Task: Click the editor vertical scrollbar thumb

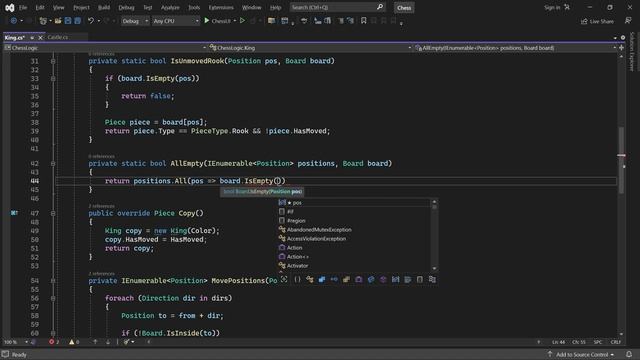Action: pos(621,159)
